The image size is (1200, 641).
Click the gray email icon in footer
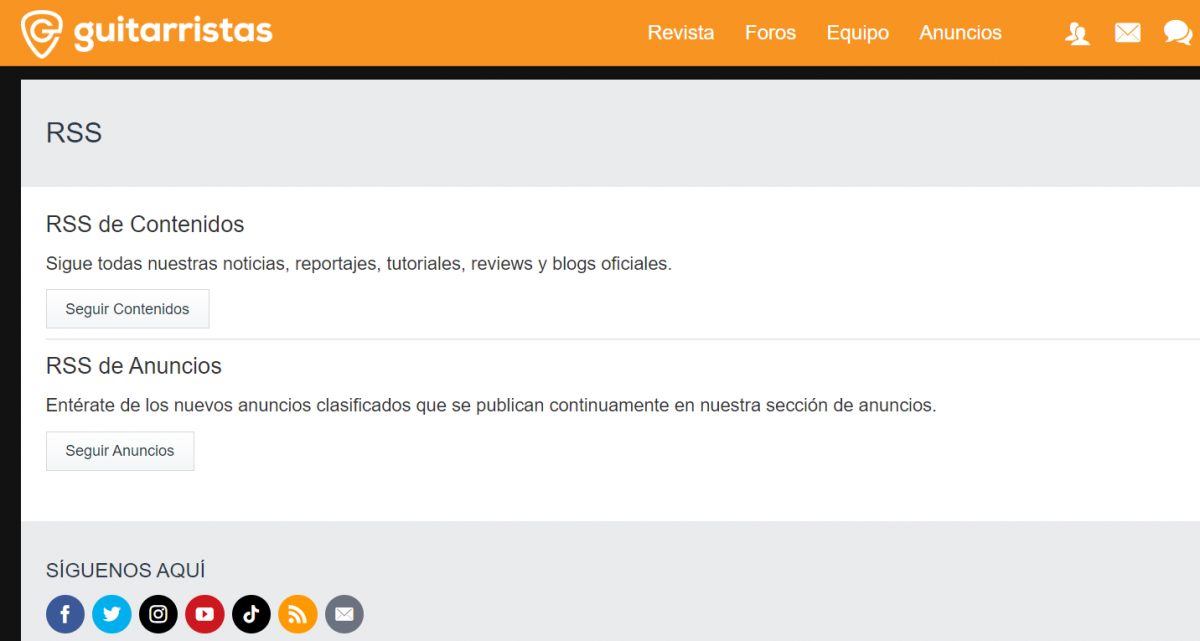click(344, 614)
